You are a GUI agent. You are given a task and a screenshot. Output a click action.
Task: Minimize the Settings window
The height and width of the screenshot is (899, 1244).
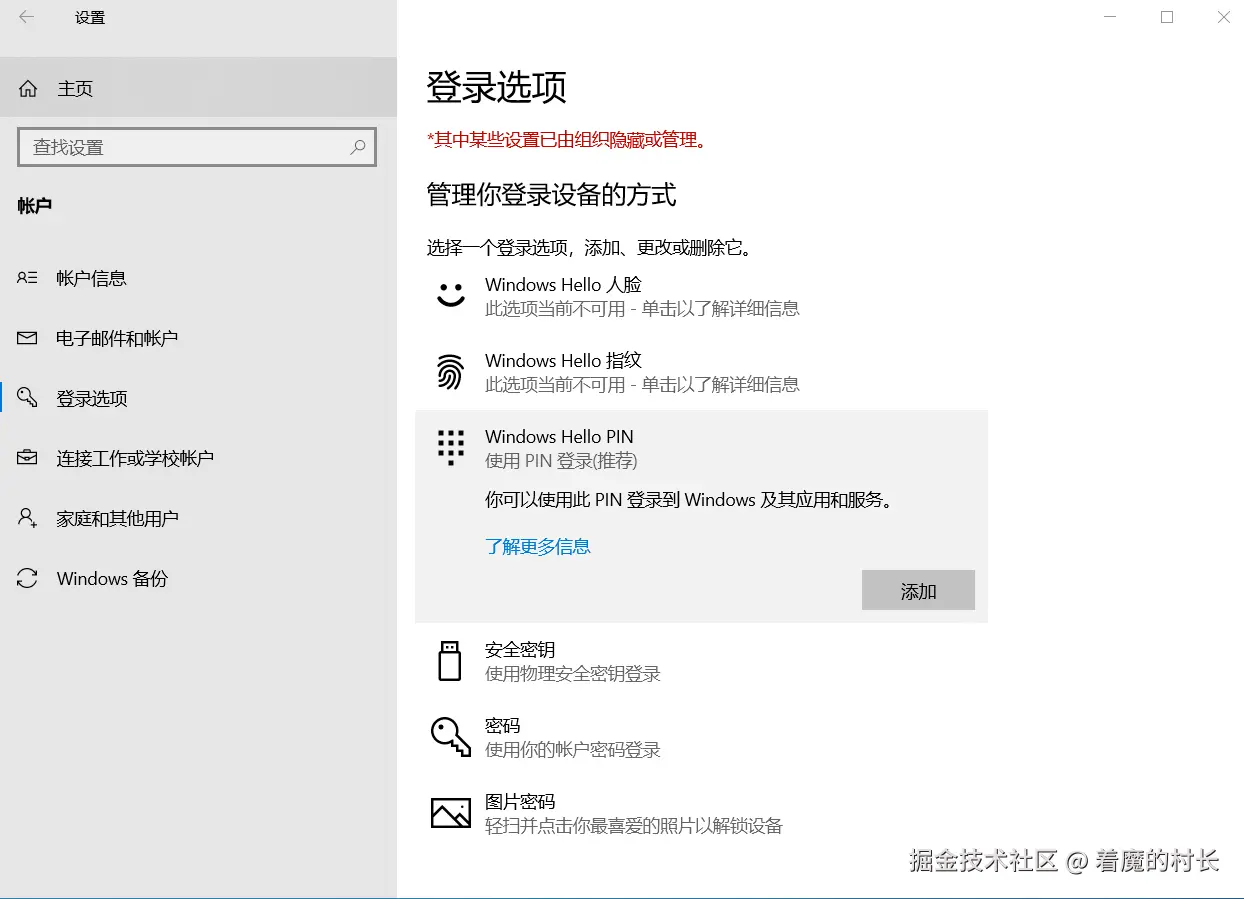point(1110,17)
